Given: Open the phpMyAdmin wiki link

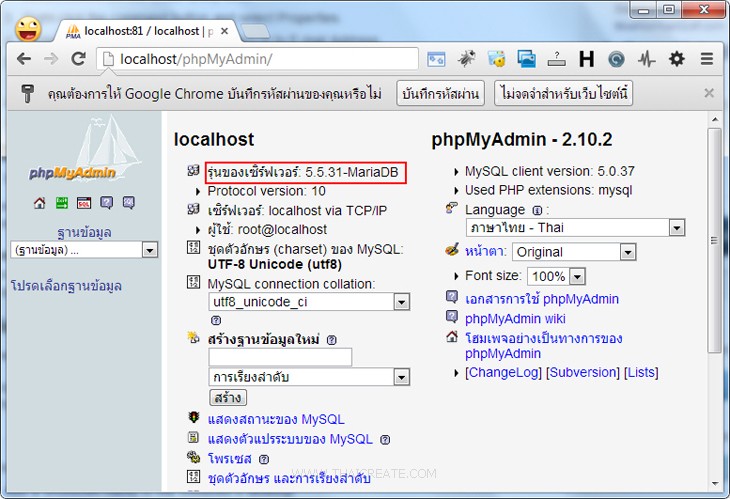Looking at the screenshot, I should (515, 319).
